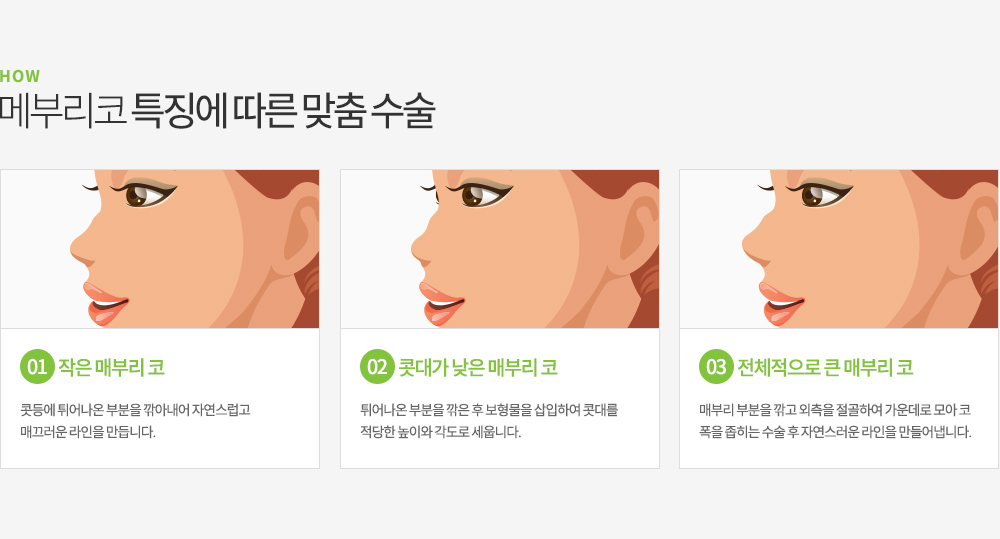Click the green 02 number badge
Image resolution: width=1000 pixels, height=539 pixels.
click(377, 367)
